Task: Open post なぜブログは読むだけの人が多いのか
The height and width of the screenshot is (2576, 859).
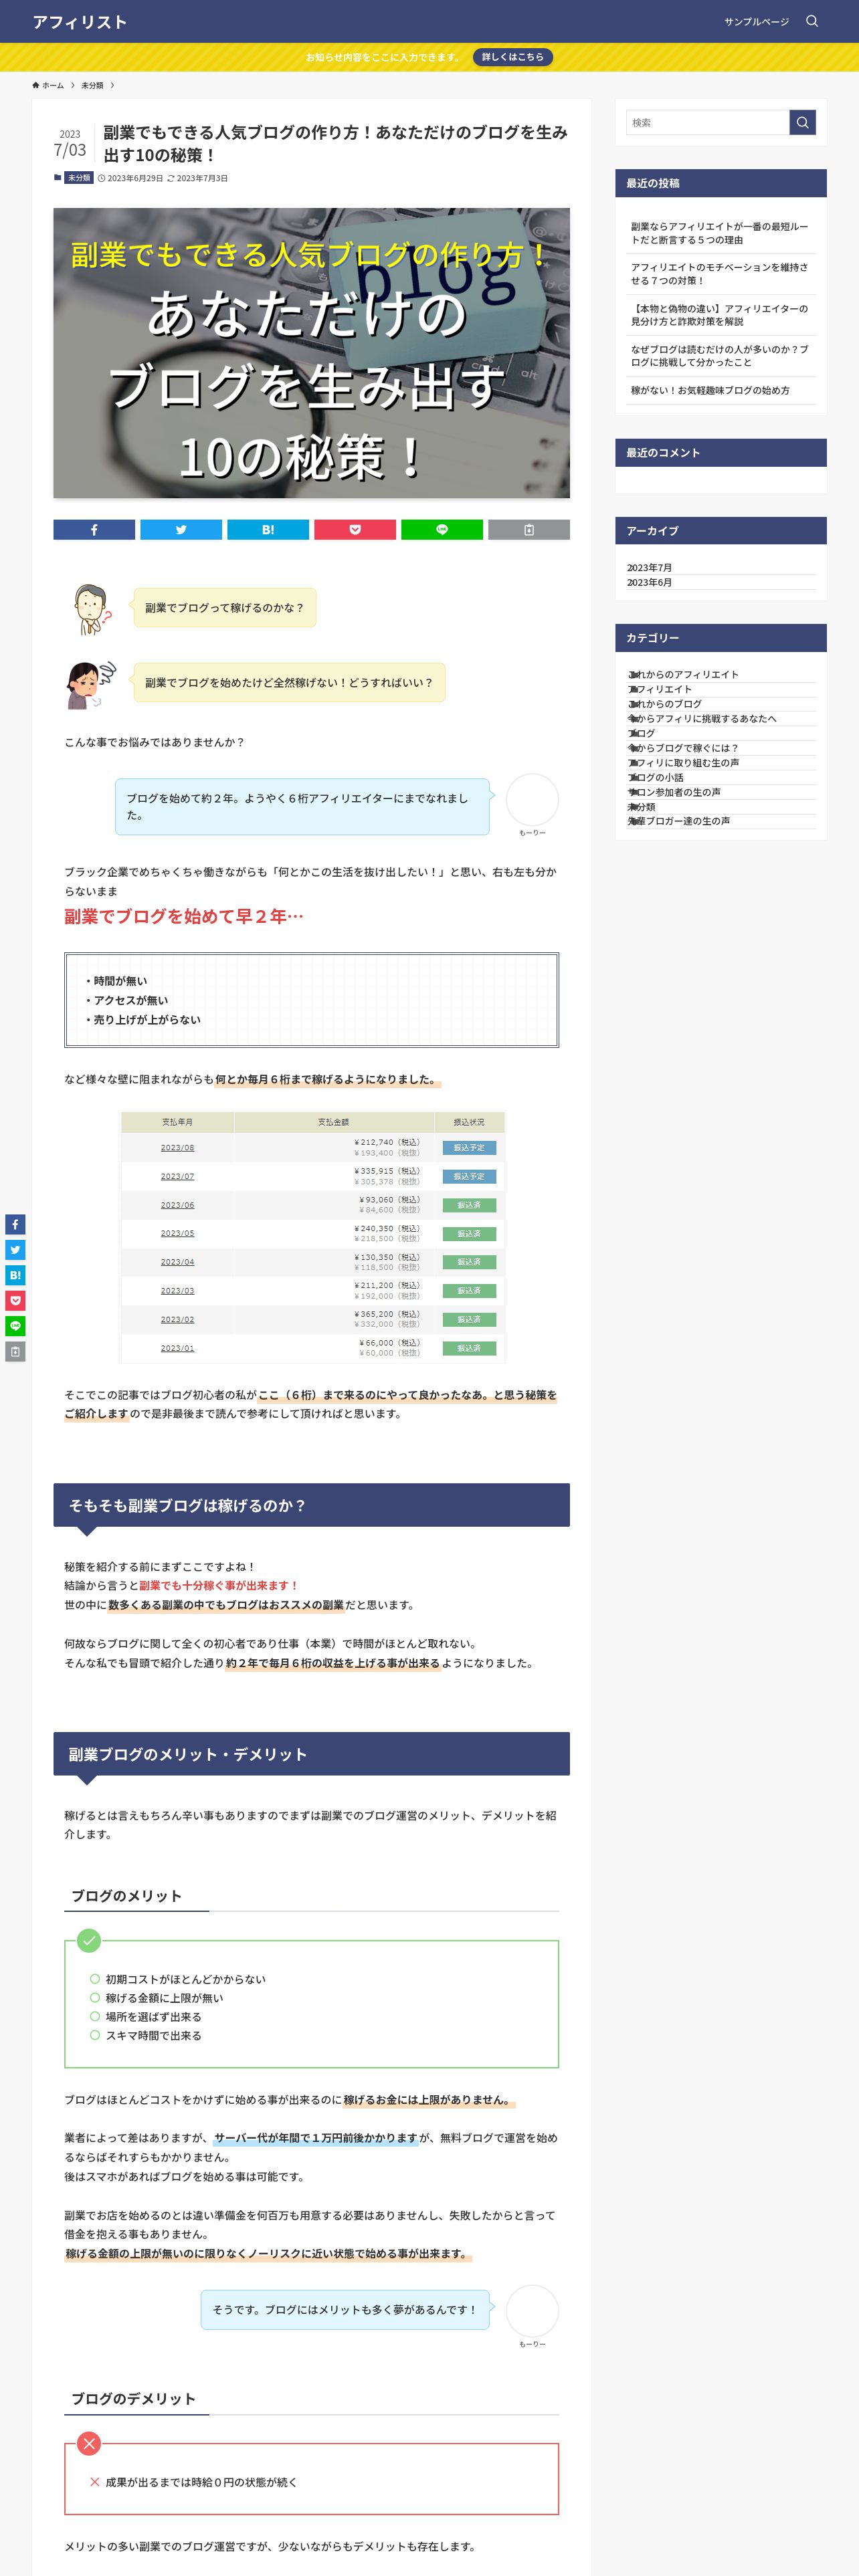Action: pyautogui.click(x=720, y=356)
